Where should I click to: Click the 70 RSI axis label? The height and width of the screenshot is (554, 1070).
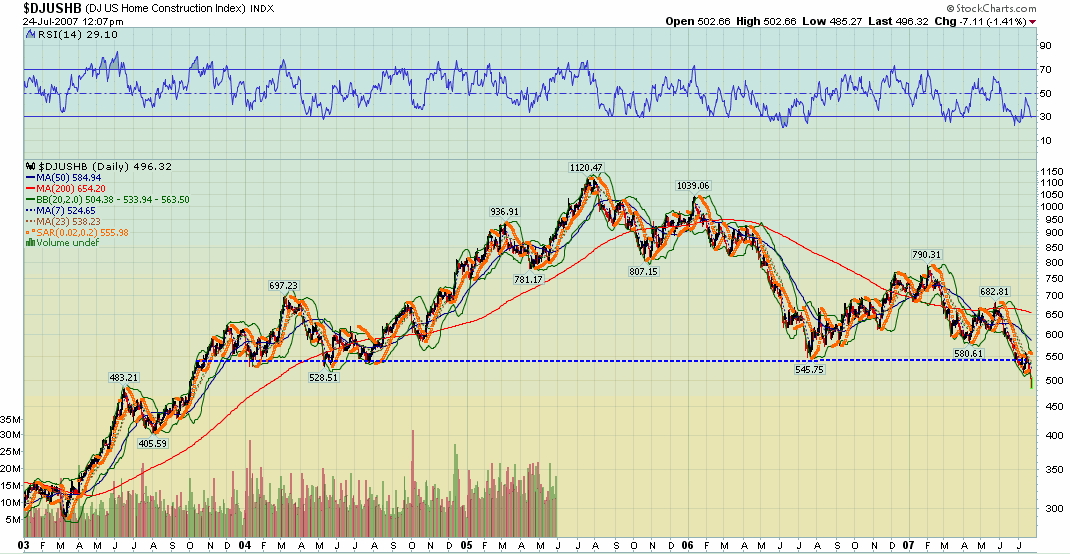[x=1044, y=70]
